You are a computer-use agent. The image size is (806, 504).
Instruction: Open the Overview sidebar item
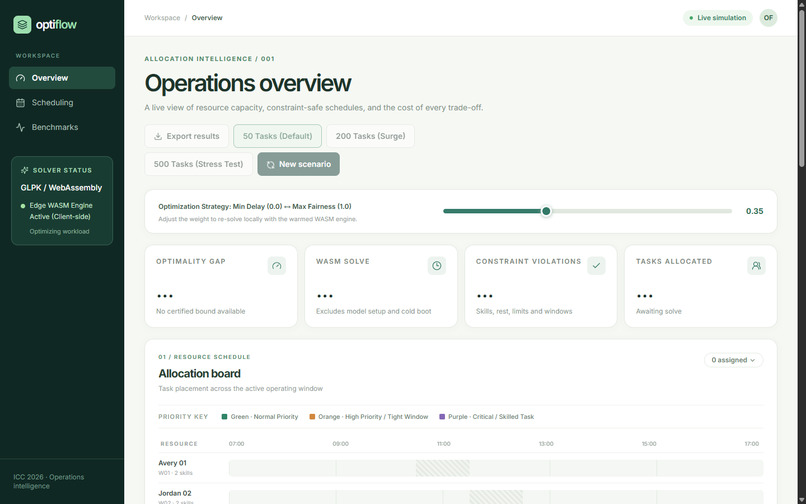62,78
